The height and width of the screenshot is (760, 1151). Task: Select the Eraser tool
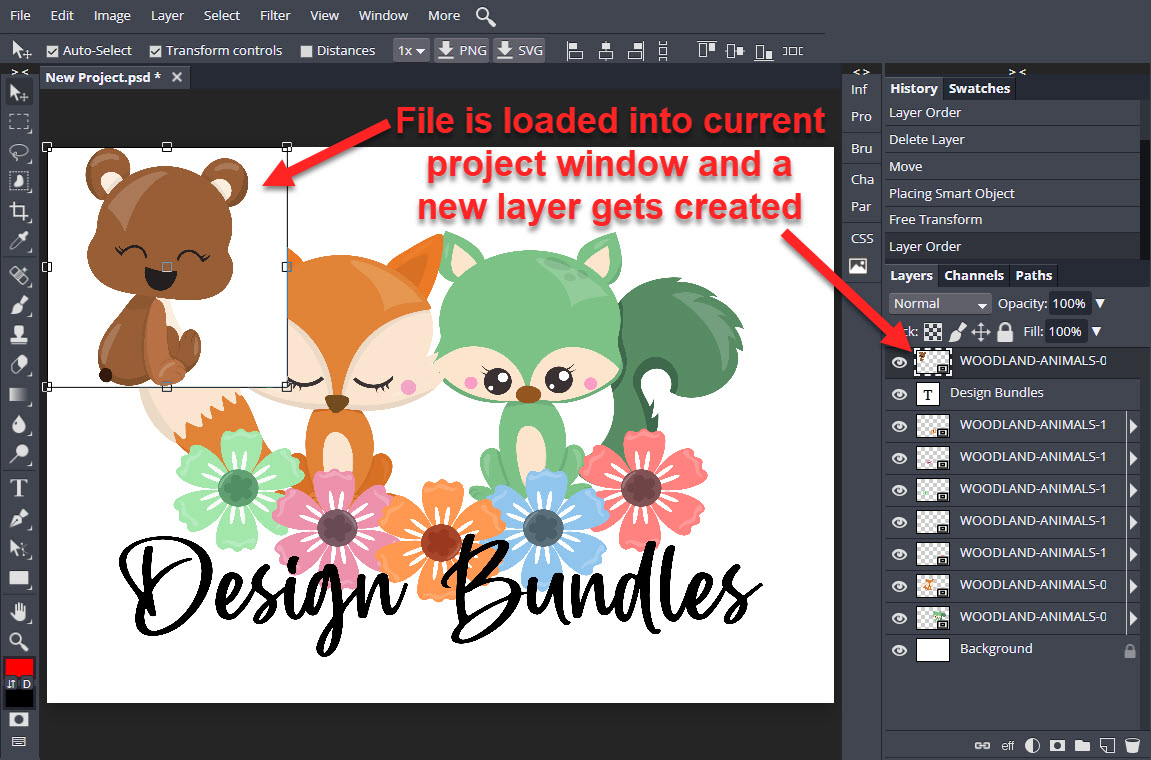(19, 364)
